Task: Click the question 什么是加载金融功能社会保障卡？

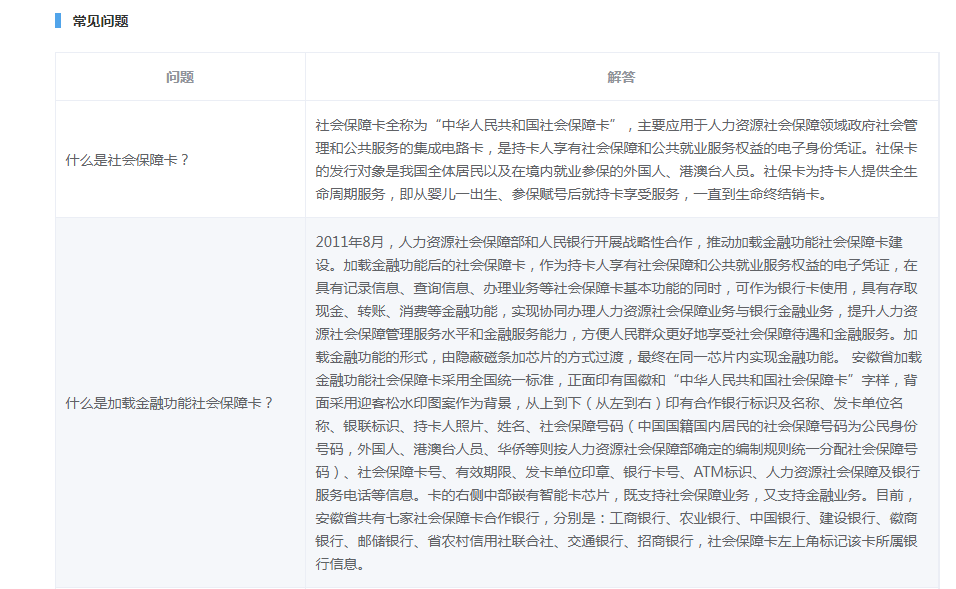Action: click(x=169, y=403)
